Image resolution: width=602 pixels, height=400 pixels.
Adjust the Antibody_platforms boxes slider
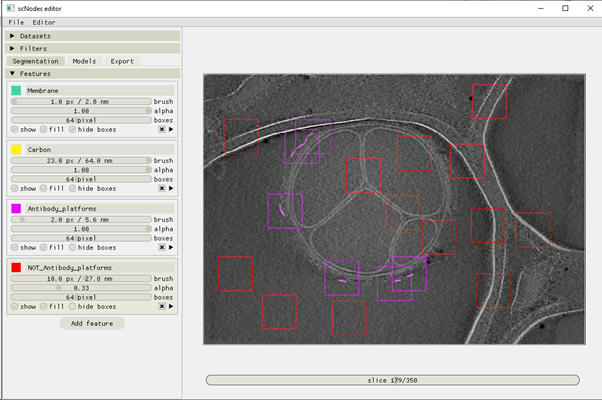pos(81,238)
